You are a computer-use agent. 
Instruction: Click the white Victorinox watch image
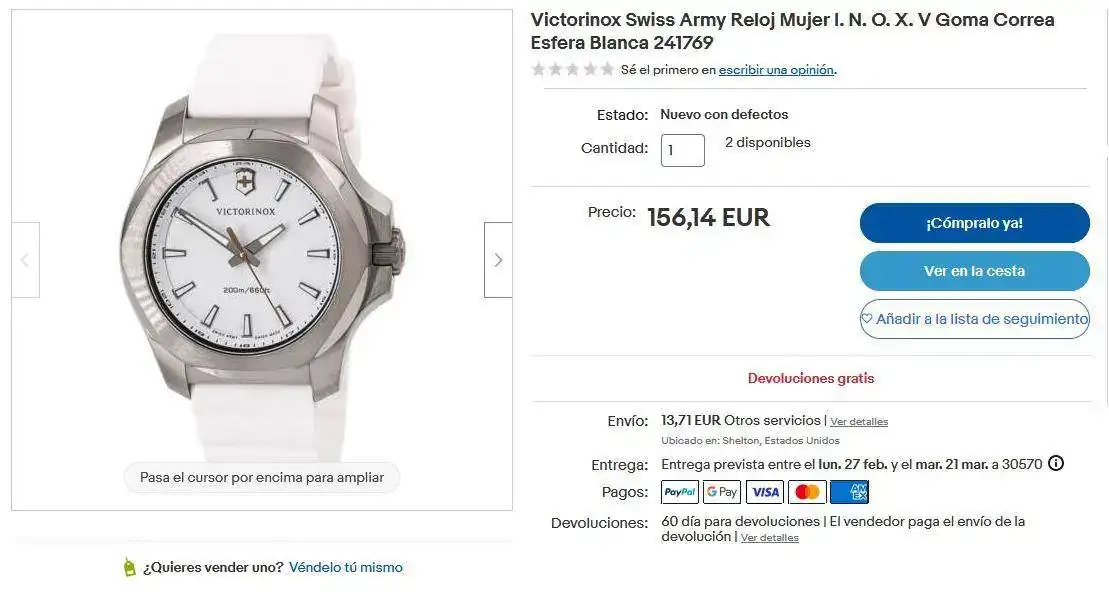(262, 249)
